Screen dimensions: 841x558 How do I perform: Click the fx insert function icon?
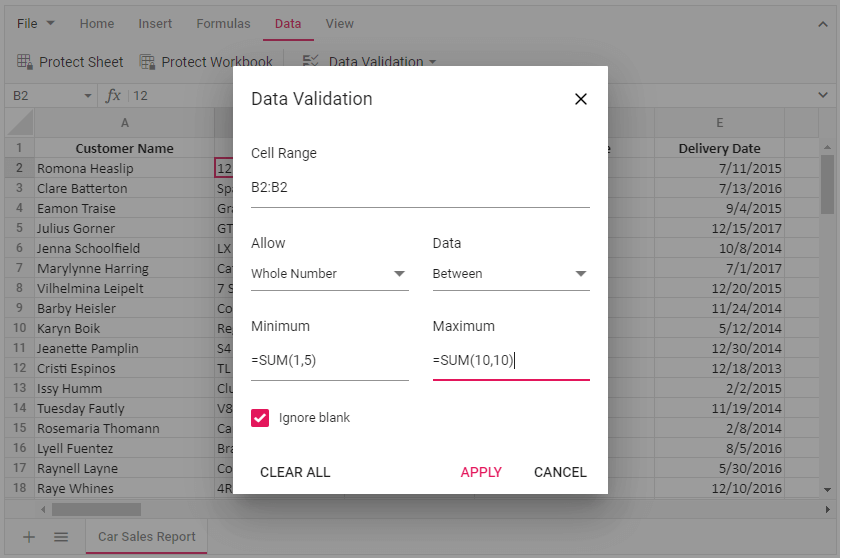113,95
